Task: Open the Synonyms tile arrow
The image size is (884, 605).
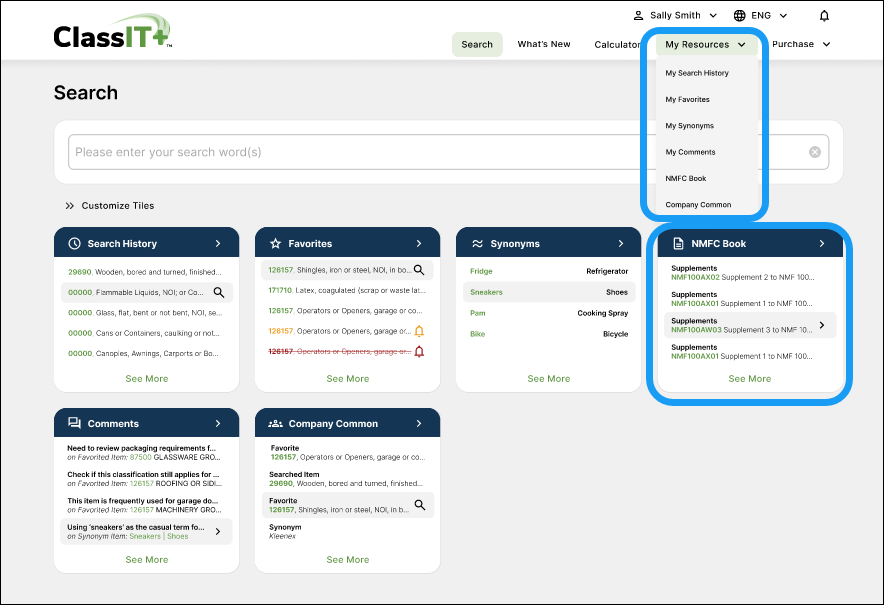Action: [x=621, y=244]
